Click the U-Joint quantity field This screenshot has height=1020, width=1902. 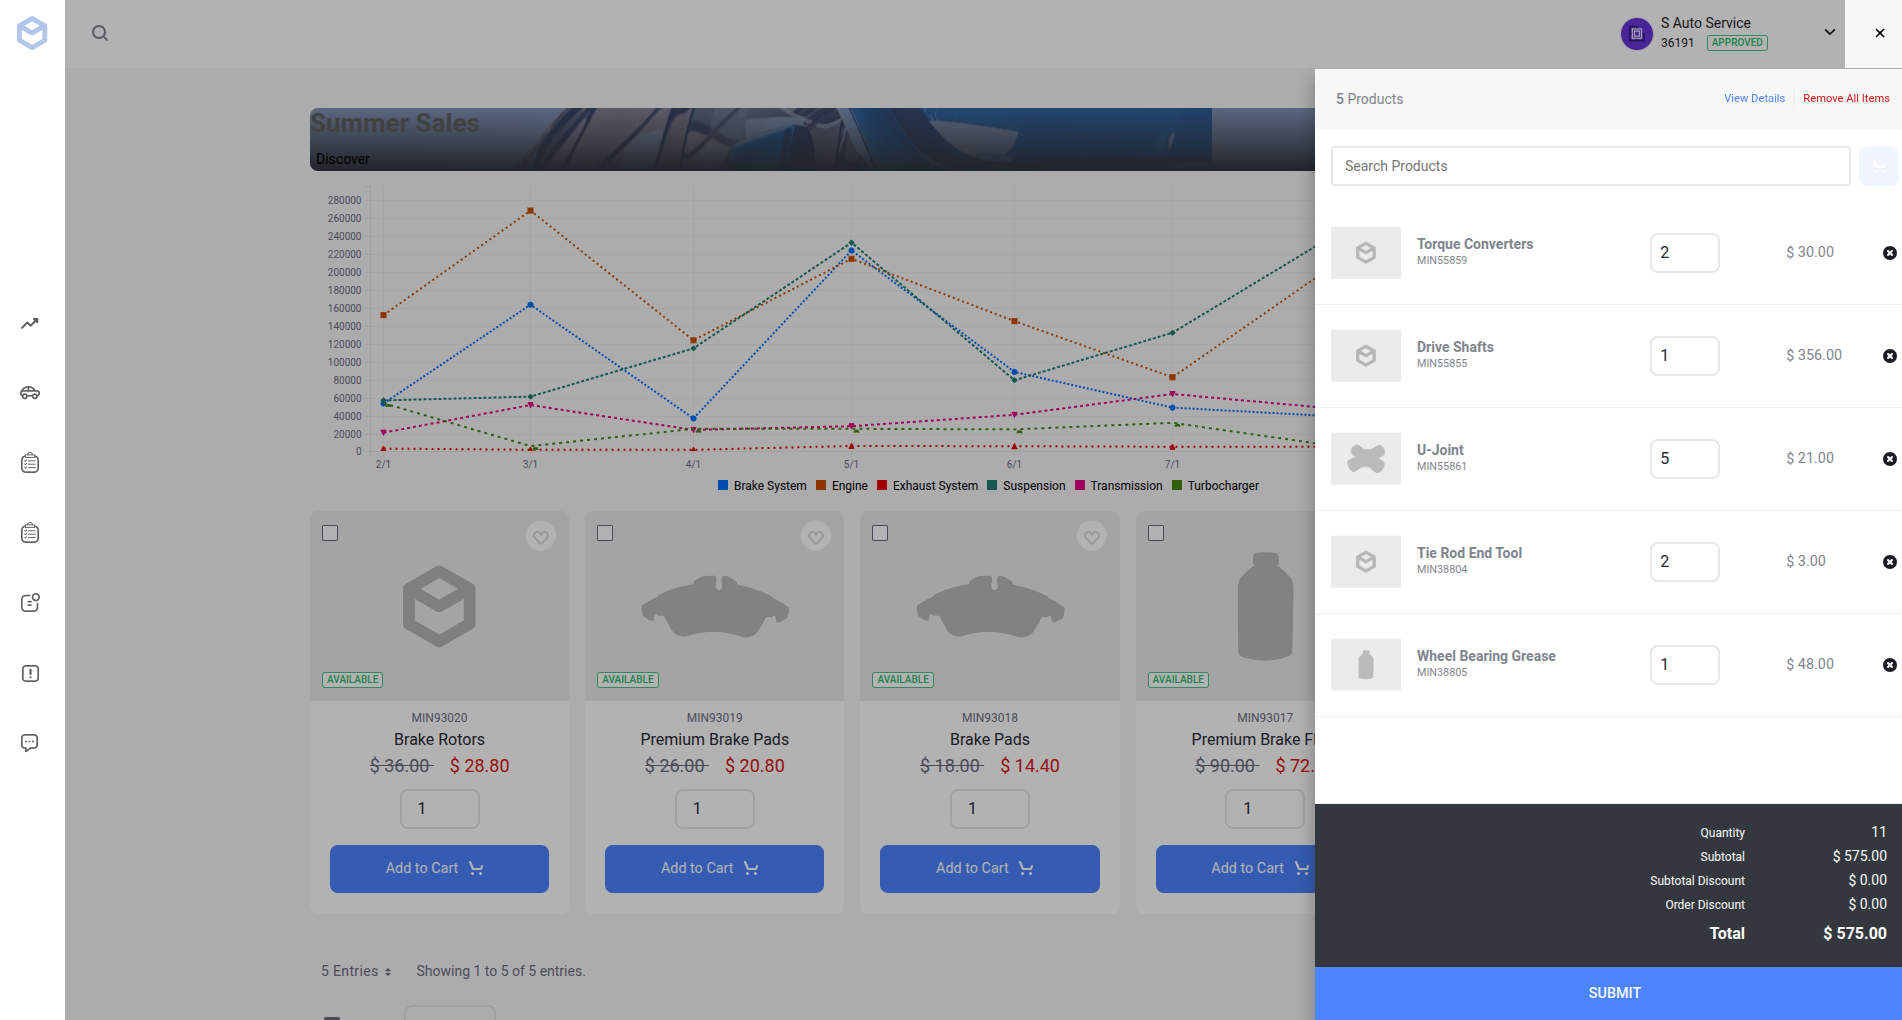1684,458
